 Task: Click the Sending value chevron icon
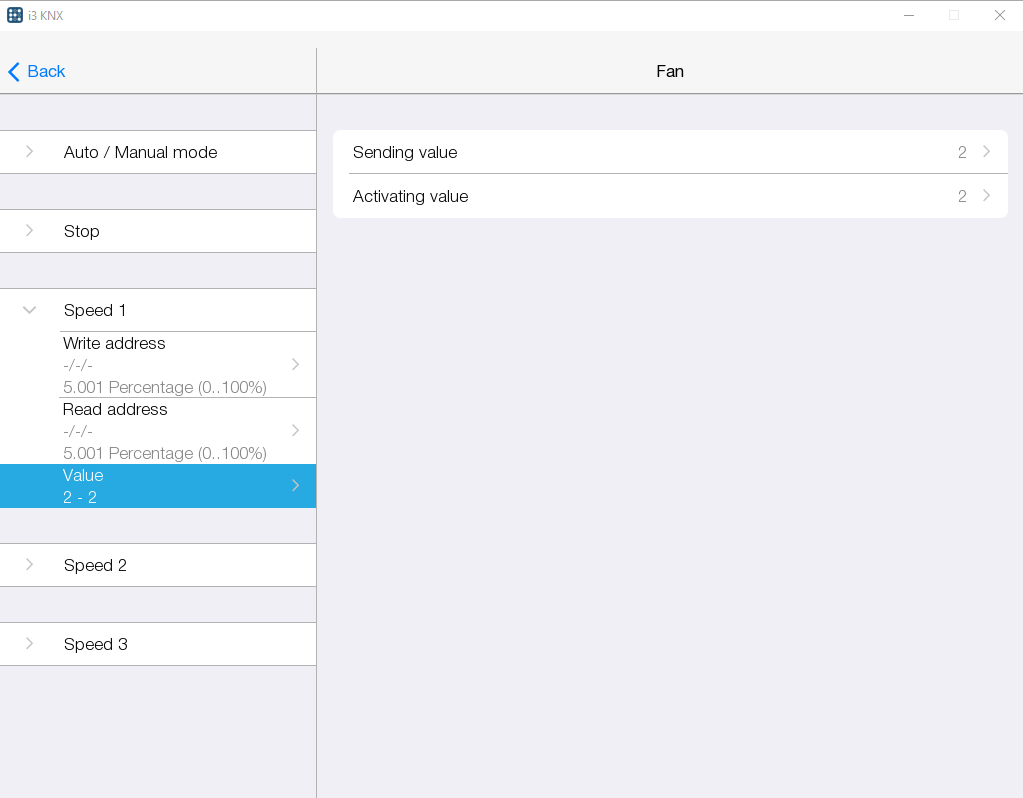click(x=986, y=152)
